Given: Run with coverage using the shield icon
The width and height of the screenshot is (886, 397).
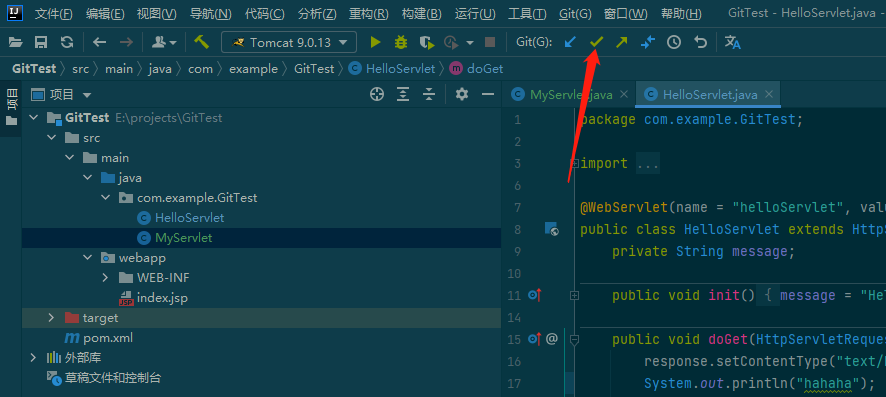Looking at the screenshot, I should point(427,42).
